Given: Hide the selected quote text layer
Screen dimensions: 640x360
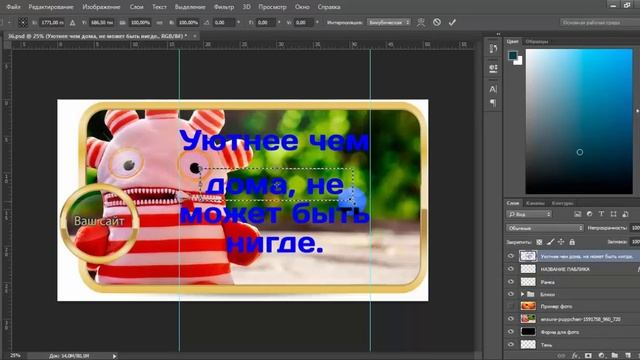Looking at the screenshot, I should 511,256.
